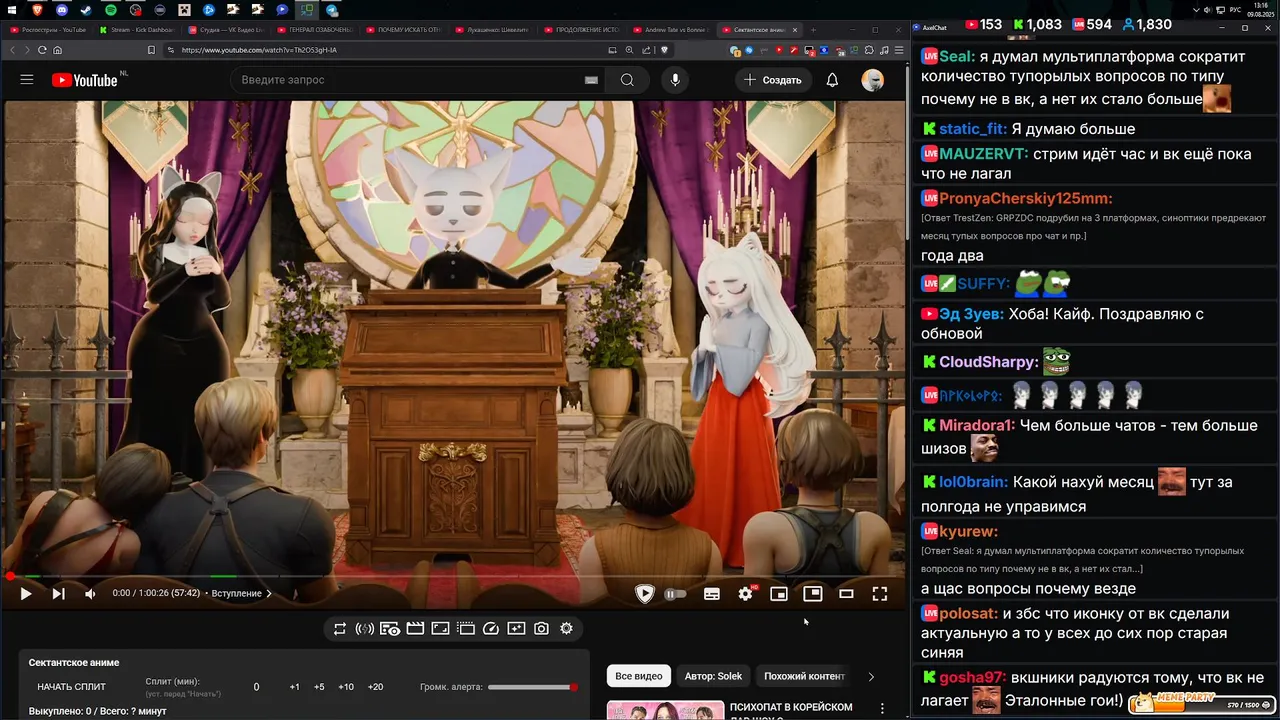Reload the page
The width and height of the screenshot is (1280, 720).
(x=42, y=50)
